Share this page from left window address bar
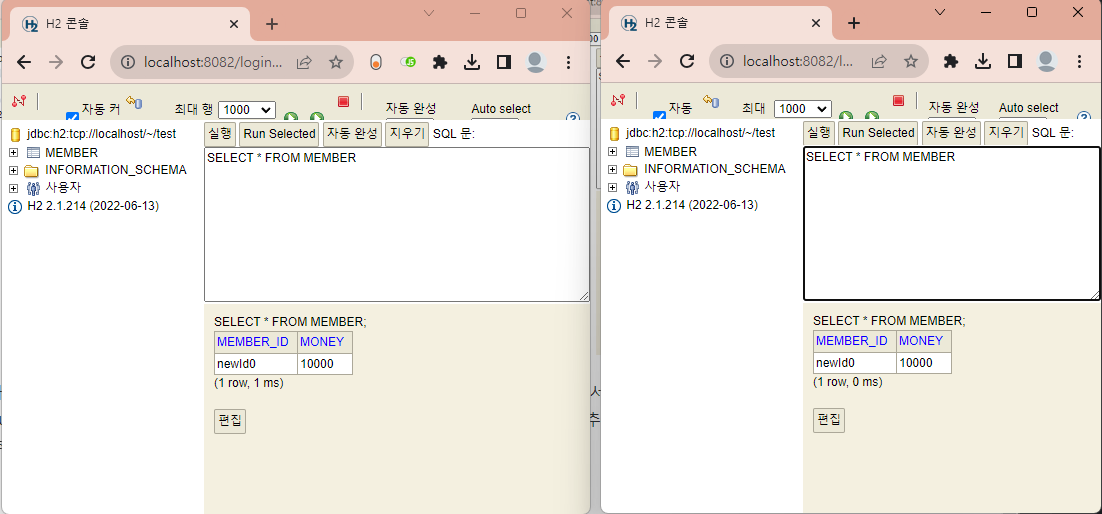1102x514 pixels. tap(304, 63)
